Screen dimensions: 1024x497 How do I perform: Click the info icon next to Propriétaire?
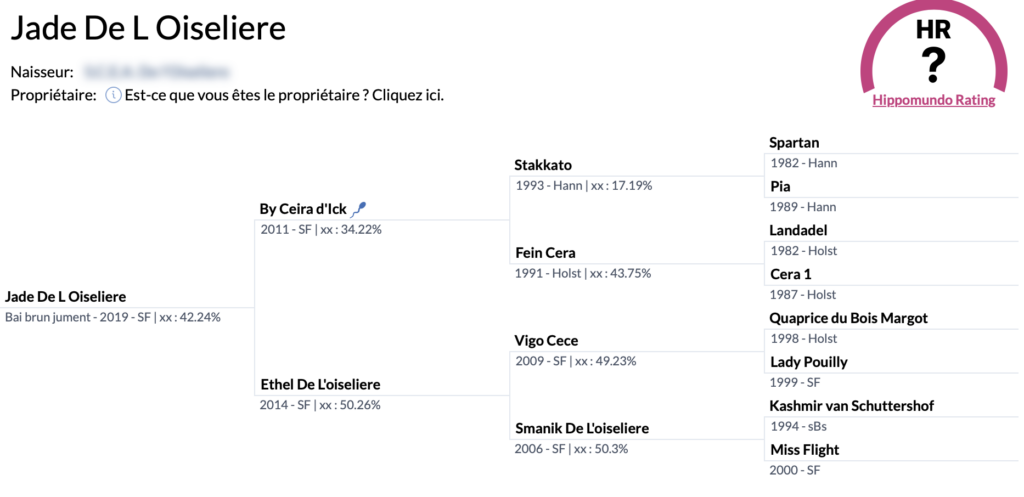click(113, 95)
